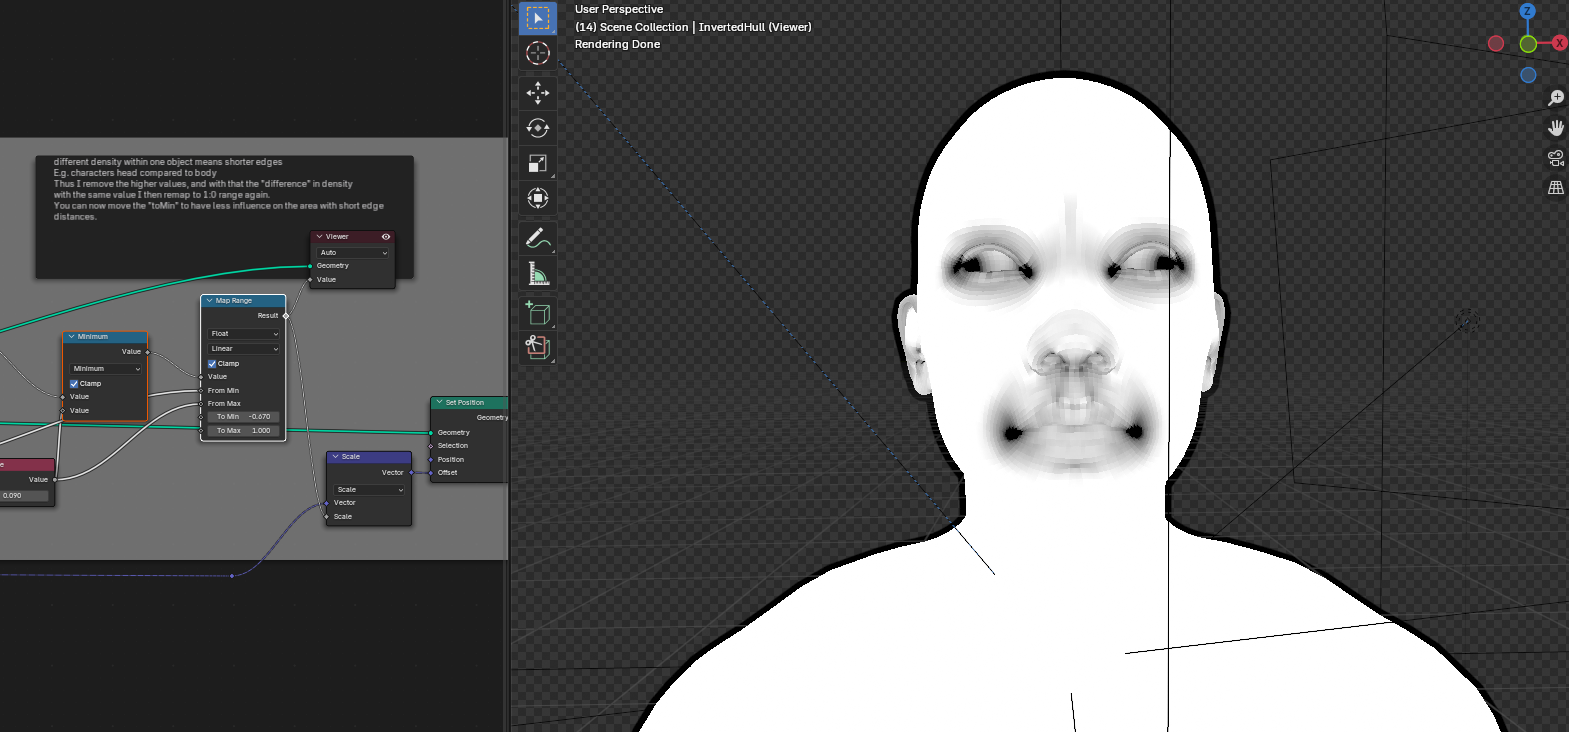
Task: Snap view to green Y axis on gizmo
Action: [1528, 44]
